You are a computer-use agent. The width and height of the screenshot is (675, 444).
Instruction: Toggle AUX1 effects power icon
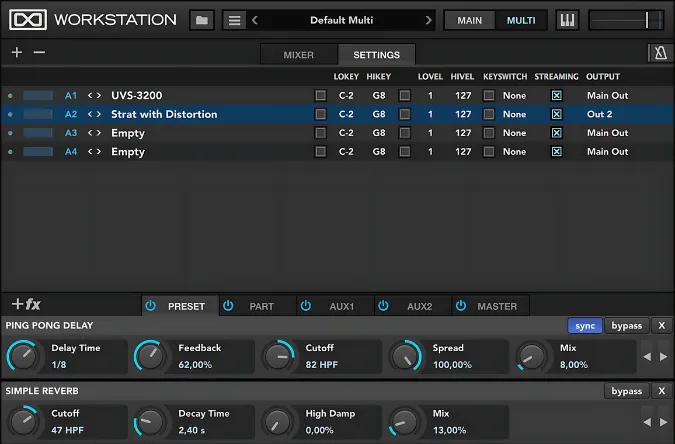pyautogui.click(x=306, y=306)
